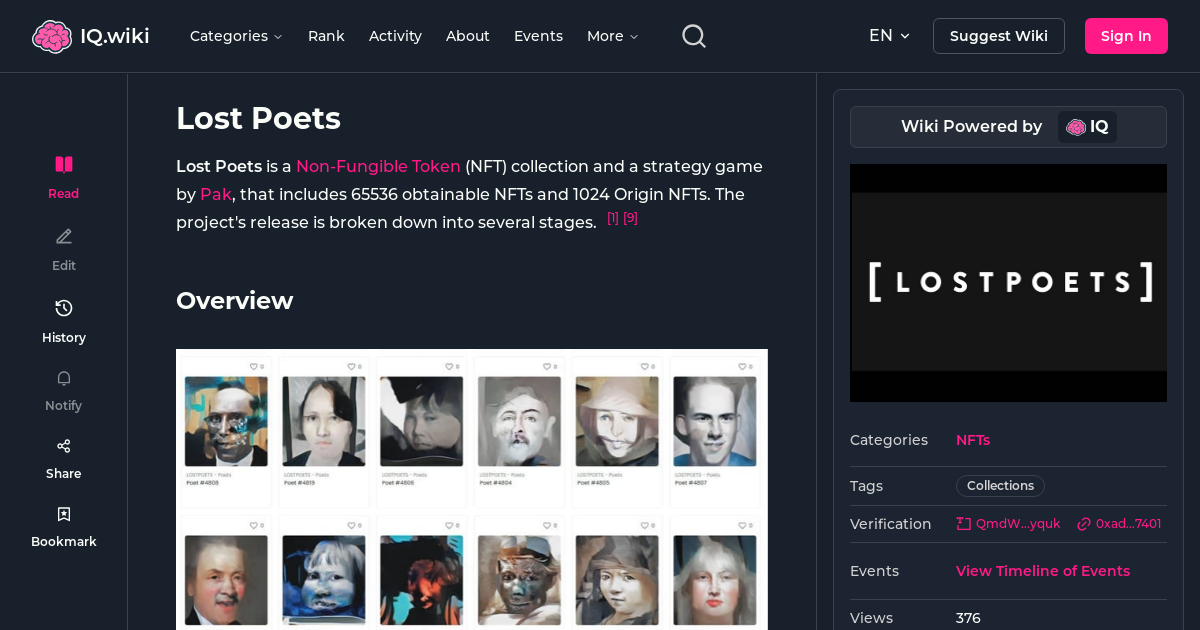
Task: Open the History panel via clock icon
Action: pos(63,308)
